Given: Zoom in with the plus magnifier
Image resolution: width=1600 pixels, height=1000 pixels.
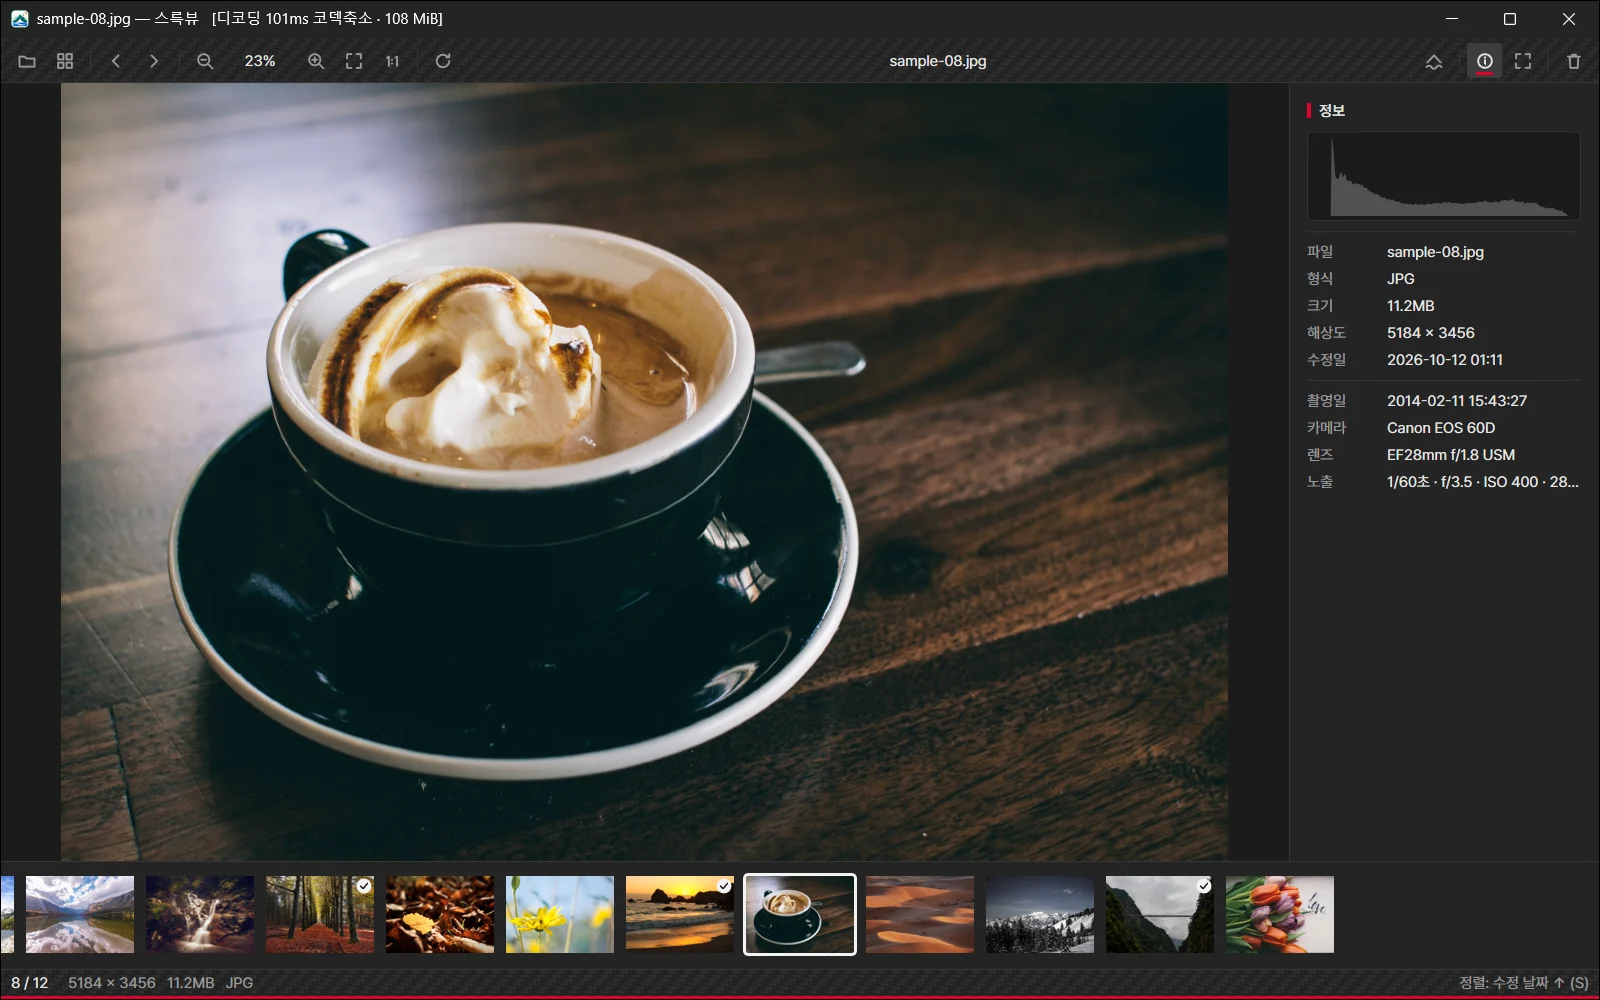Looking at the screenshot, I should click(316, 61).
